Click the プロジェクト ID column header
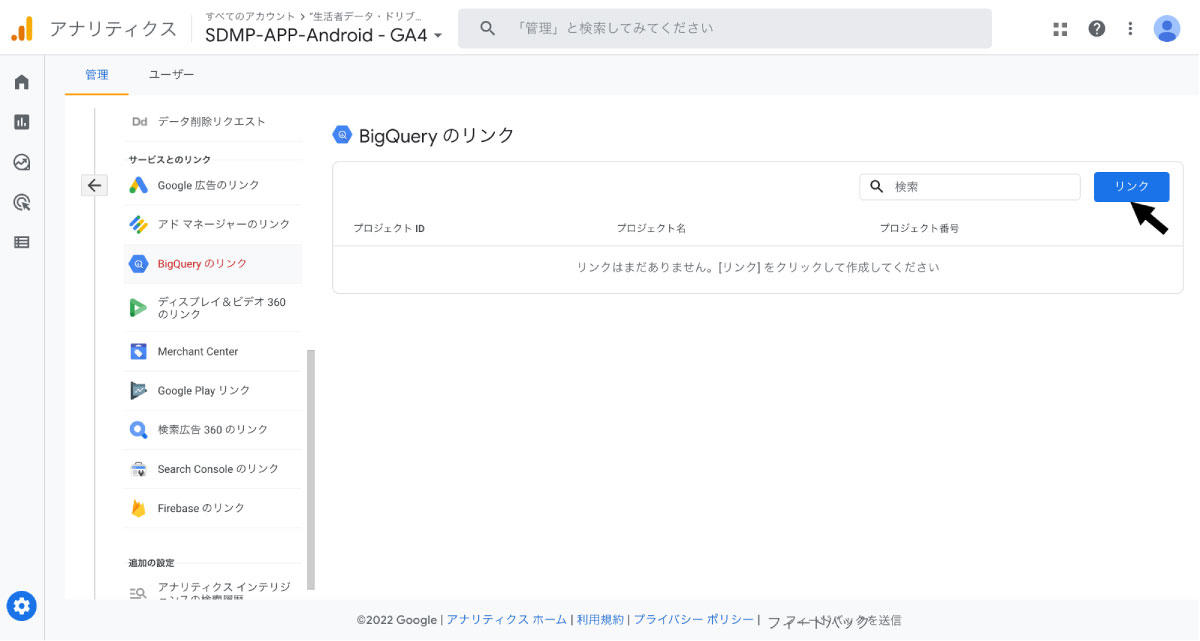Screen dimensions: 1200x641 point(389,229)
